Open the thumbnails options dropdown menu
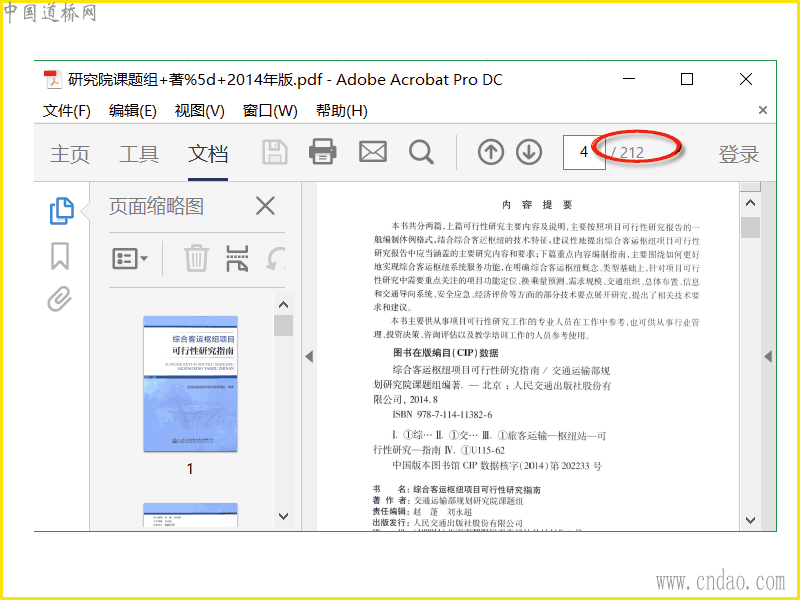This screenshot has width=800, height=600. coord(130,259)
